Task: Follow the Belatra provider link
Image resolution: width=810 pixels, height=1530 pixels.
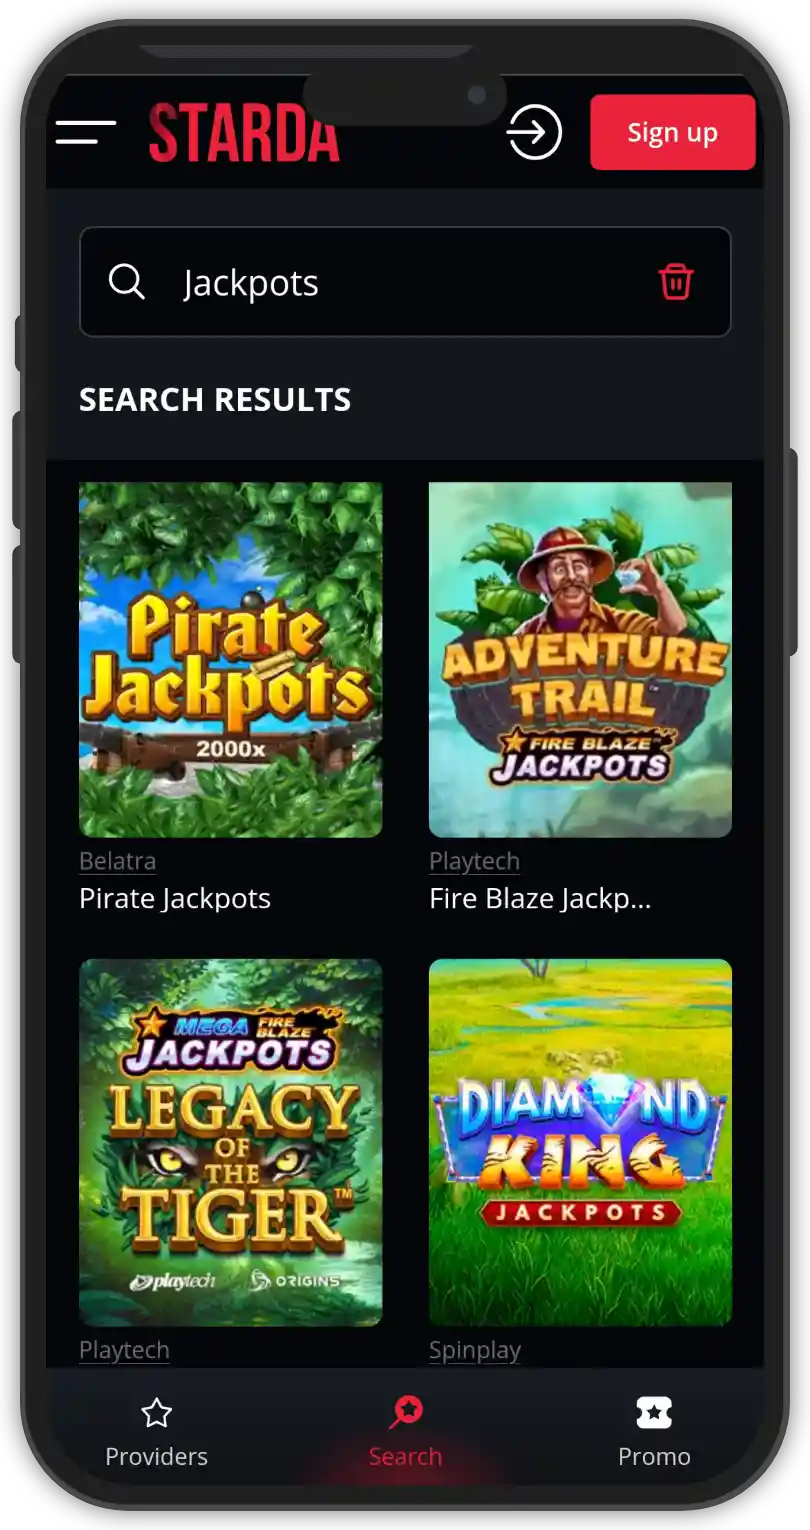Action: pyautogui.click(x=118, y=861)
